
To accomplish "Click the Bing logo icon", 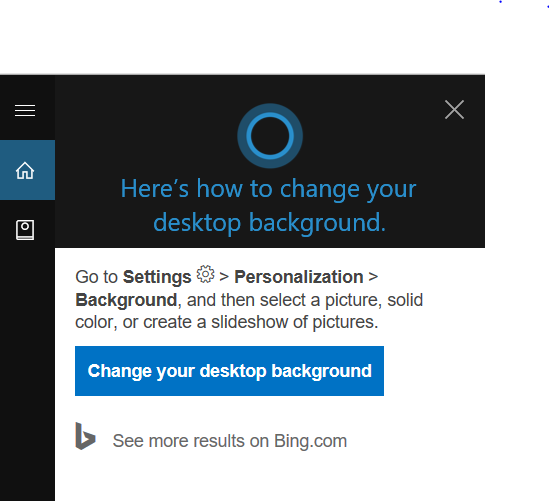I will (x=85, y=436).
